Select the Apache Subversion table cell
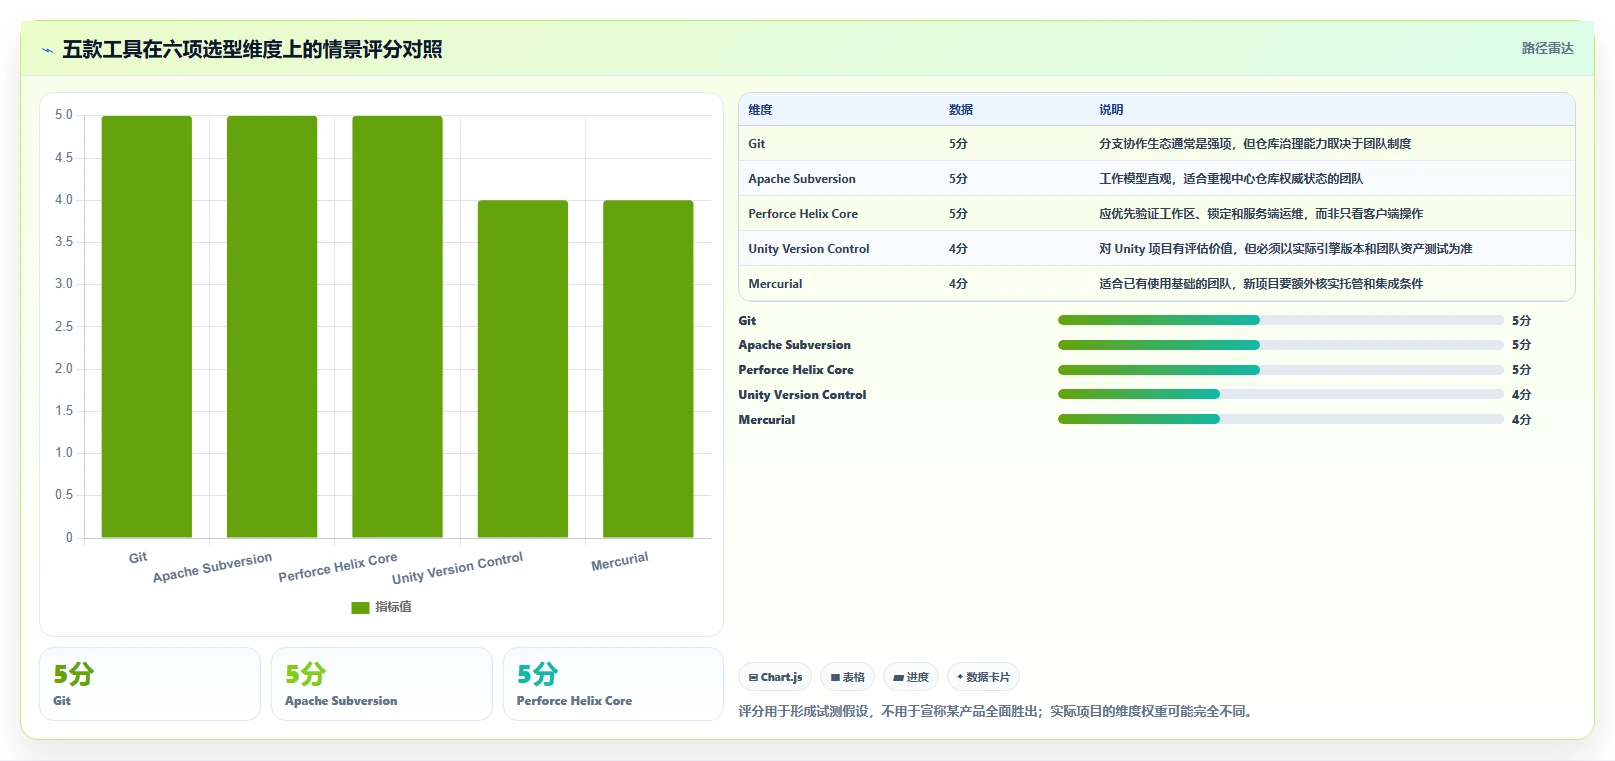1615x761 pixels. pos(802,179)
